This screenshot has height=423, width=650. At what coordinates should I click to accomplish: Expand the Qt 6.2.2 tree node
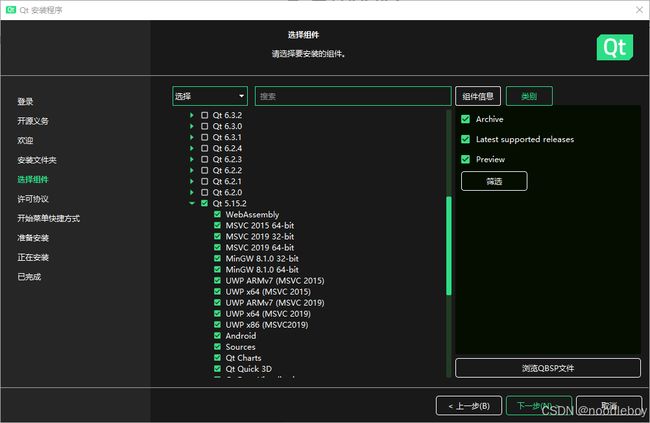(x=192, y=170)
